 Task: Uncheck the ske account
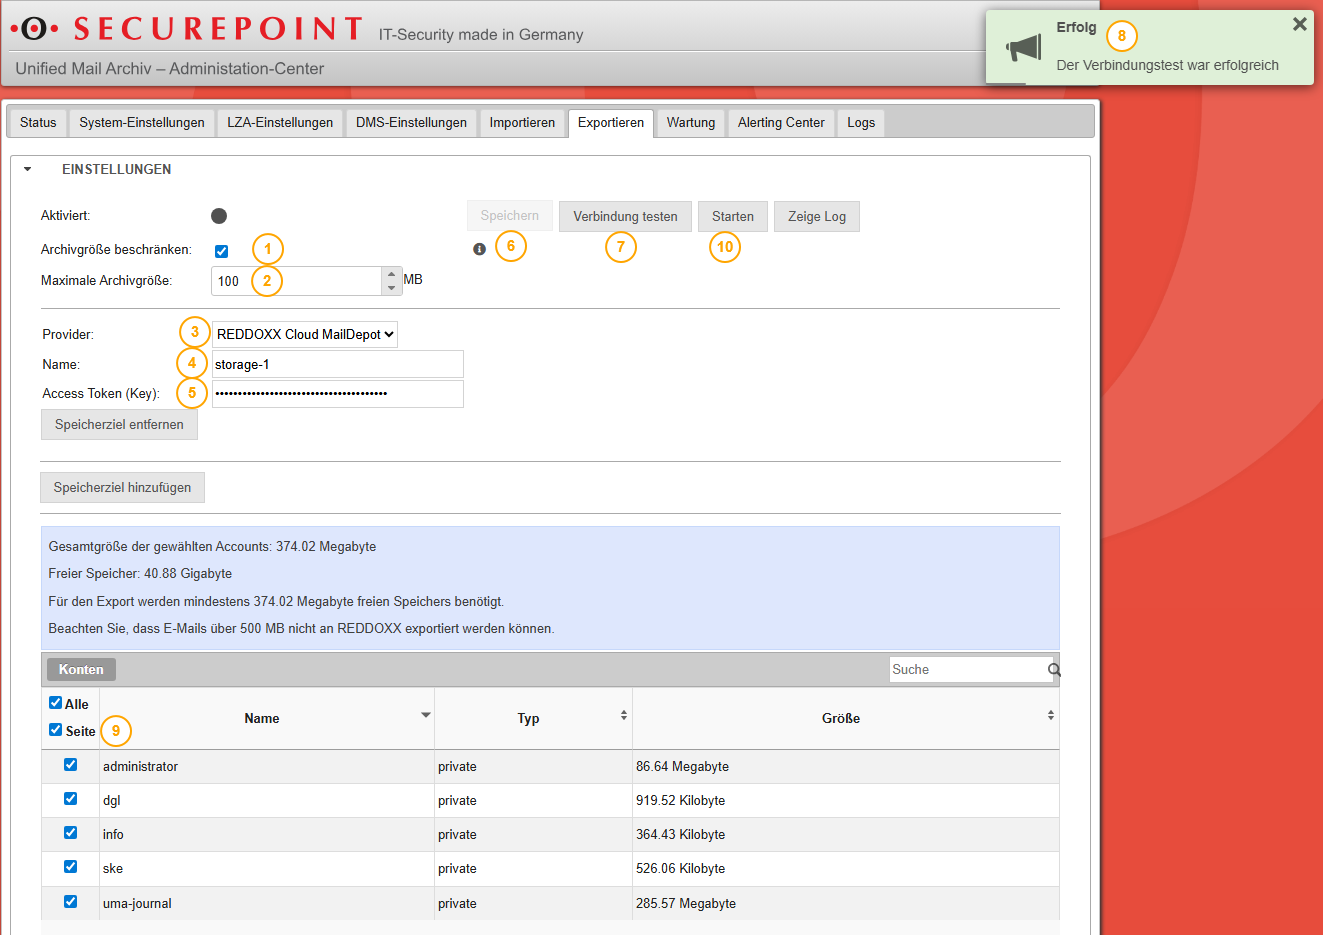tap(70, 867)
